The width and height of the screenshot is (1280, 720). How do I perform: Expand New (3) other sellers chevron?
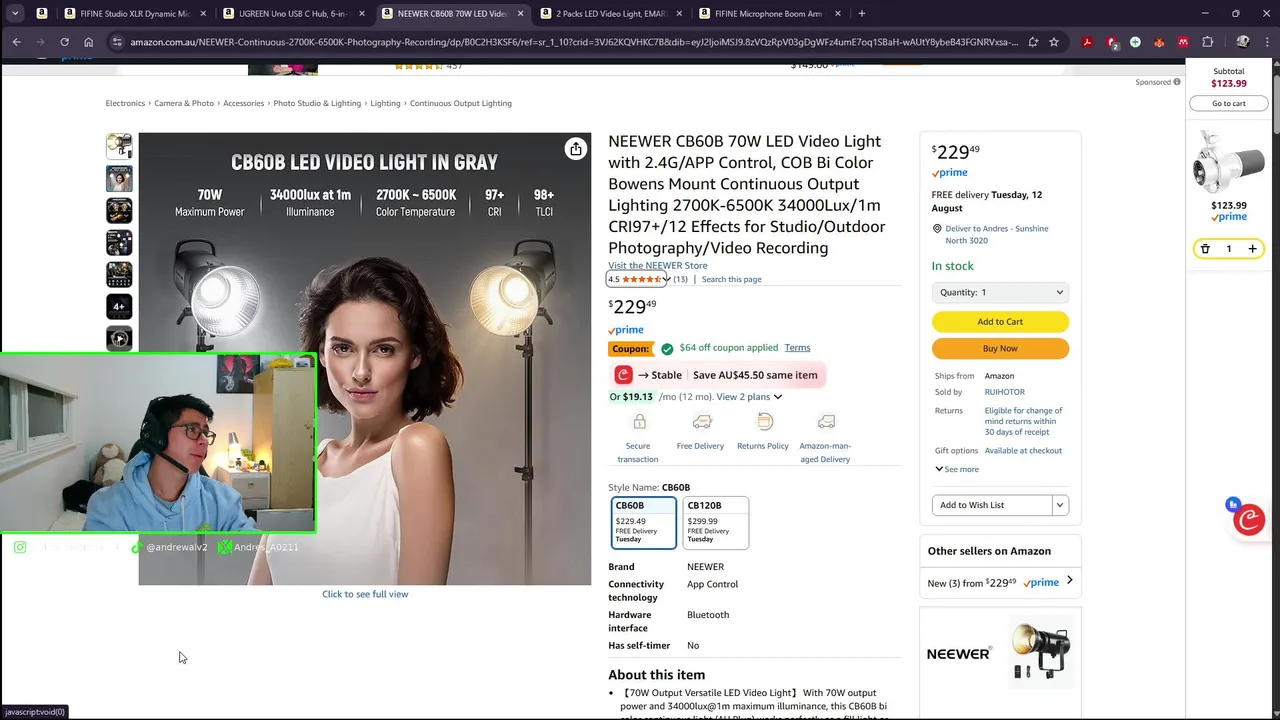point(1069,580)
